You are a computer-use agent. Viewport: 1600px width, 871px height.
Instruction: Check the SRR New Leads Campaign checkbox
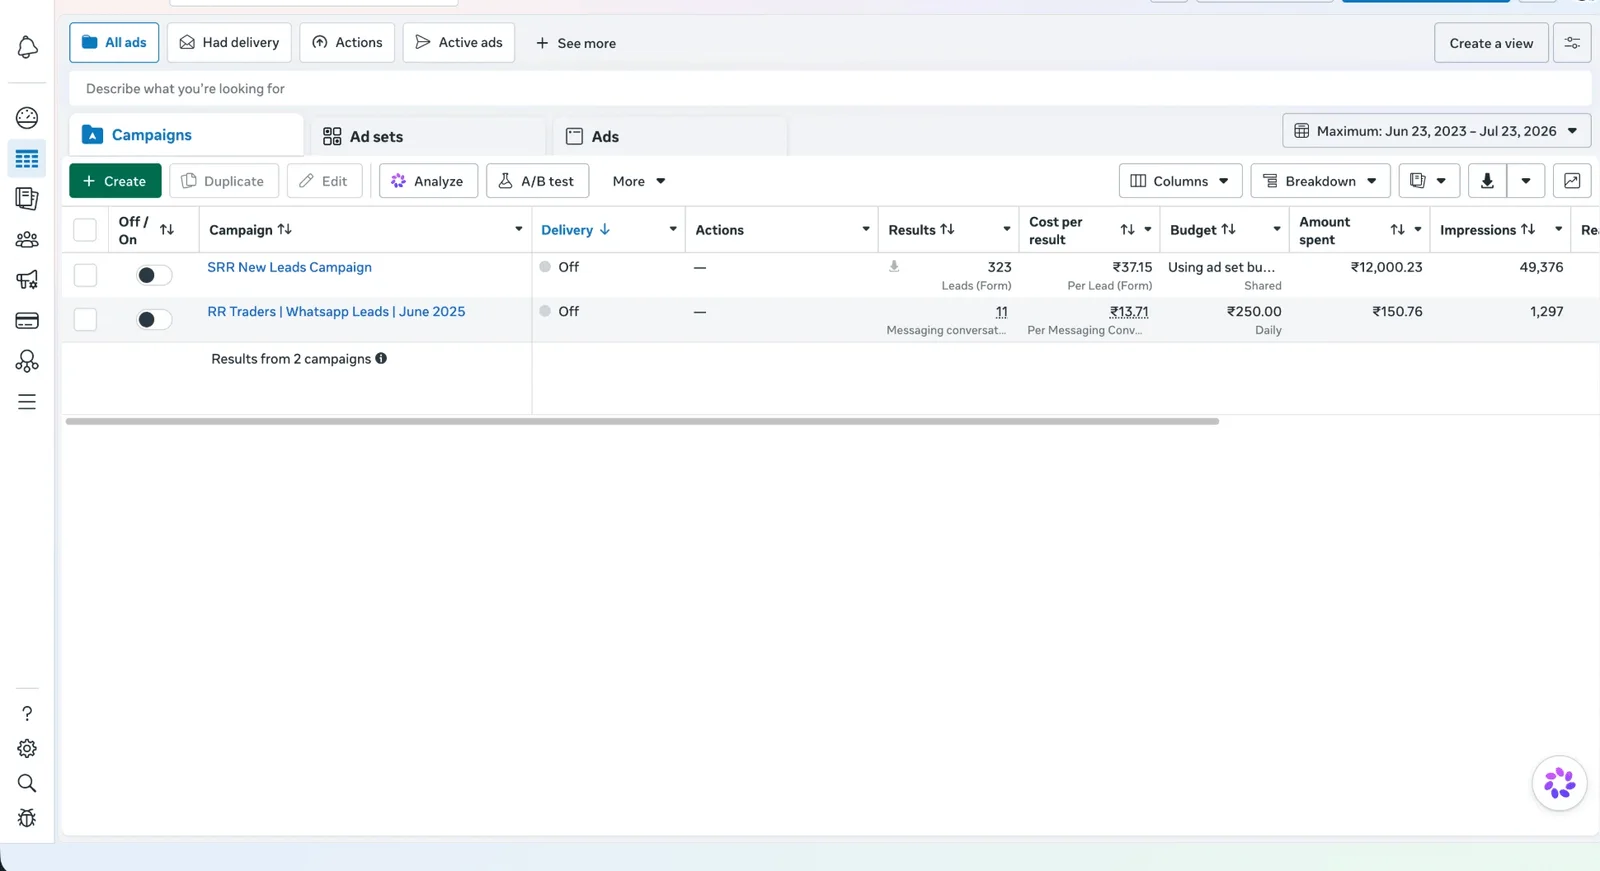pos(85,275)
